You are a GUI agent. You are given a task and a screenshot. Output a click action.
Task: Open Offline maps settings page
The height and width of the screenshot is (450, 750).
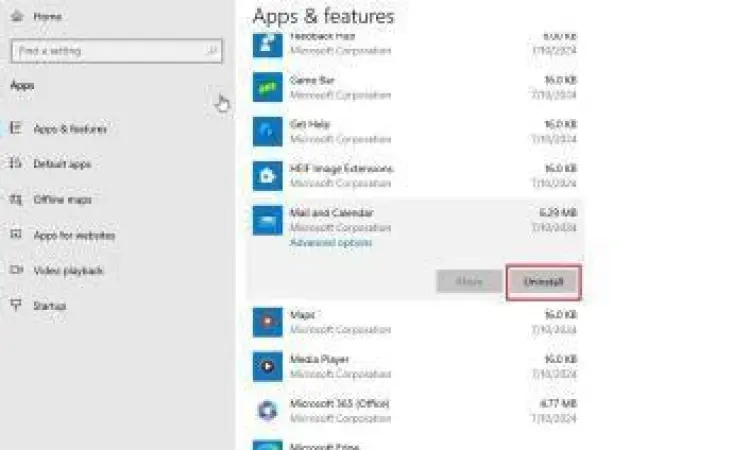63,199
